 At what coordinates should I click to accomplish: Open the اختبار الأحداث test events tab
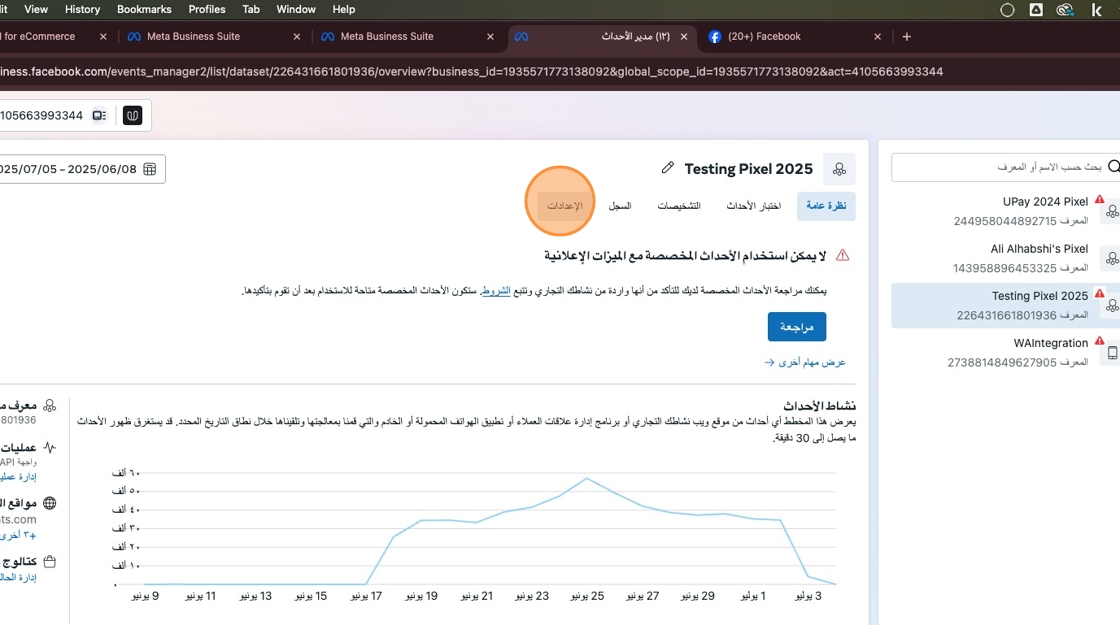[754, 206]
